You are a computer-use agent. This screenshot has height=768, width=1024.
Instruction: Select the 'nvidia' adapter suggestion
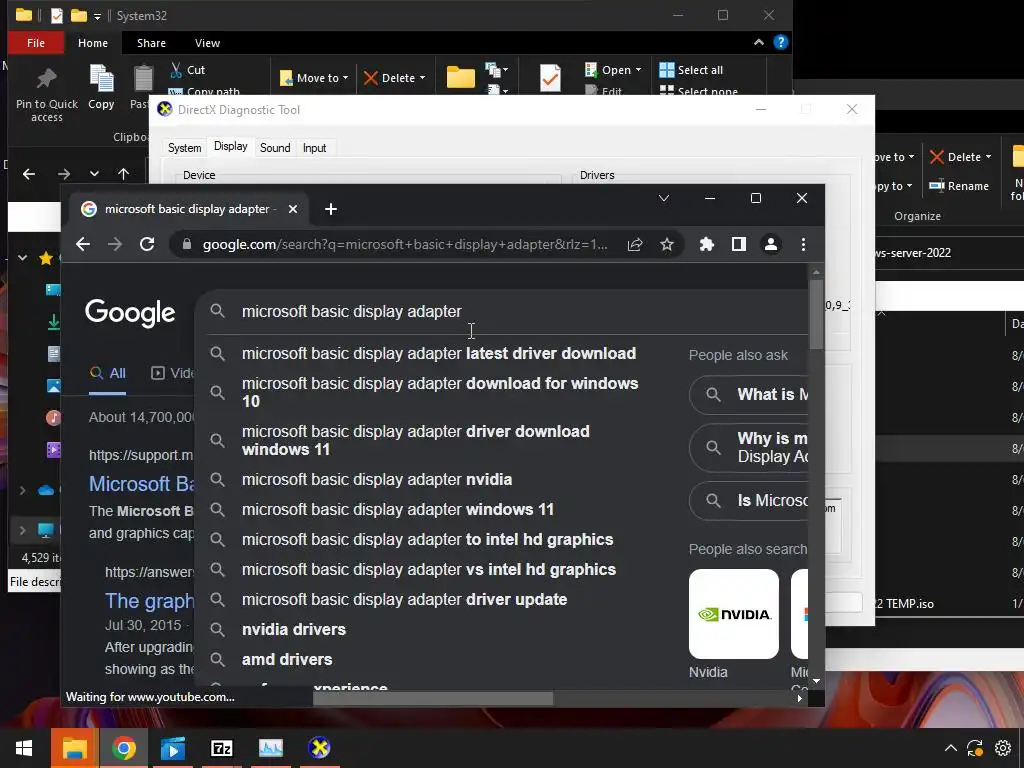(377, 479)
